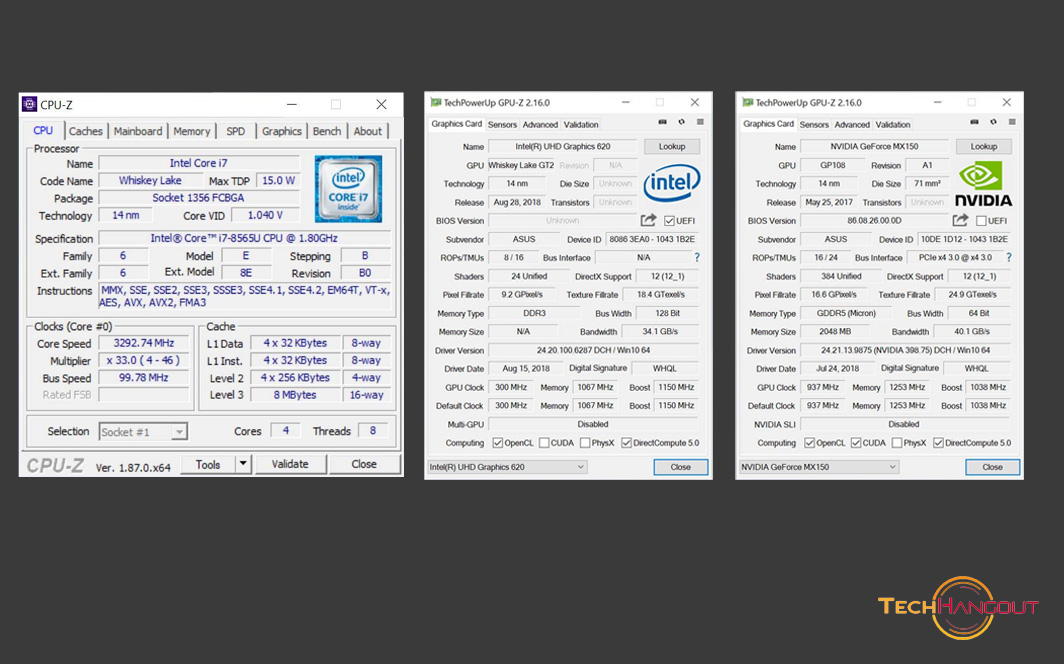
Task: Click the Core Speed value 3292.74 MHz
Action: point(144,343)
